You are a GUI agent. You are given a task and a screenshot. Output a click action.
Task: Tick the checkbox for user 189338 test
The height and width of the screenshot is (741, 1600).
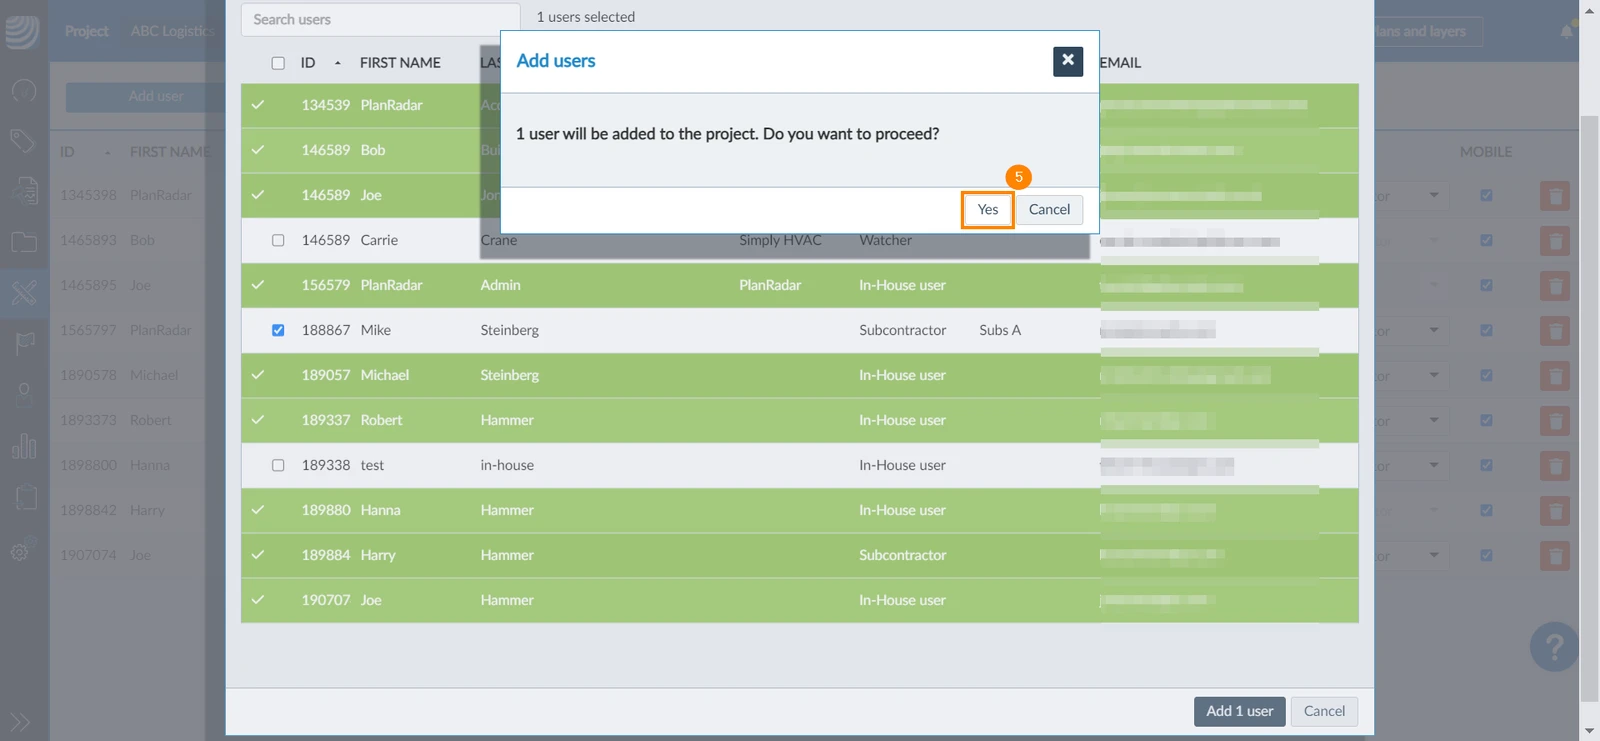click(278, 465)
